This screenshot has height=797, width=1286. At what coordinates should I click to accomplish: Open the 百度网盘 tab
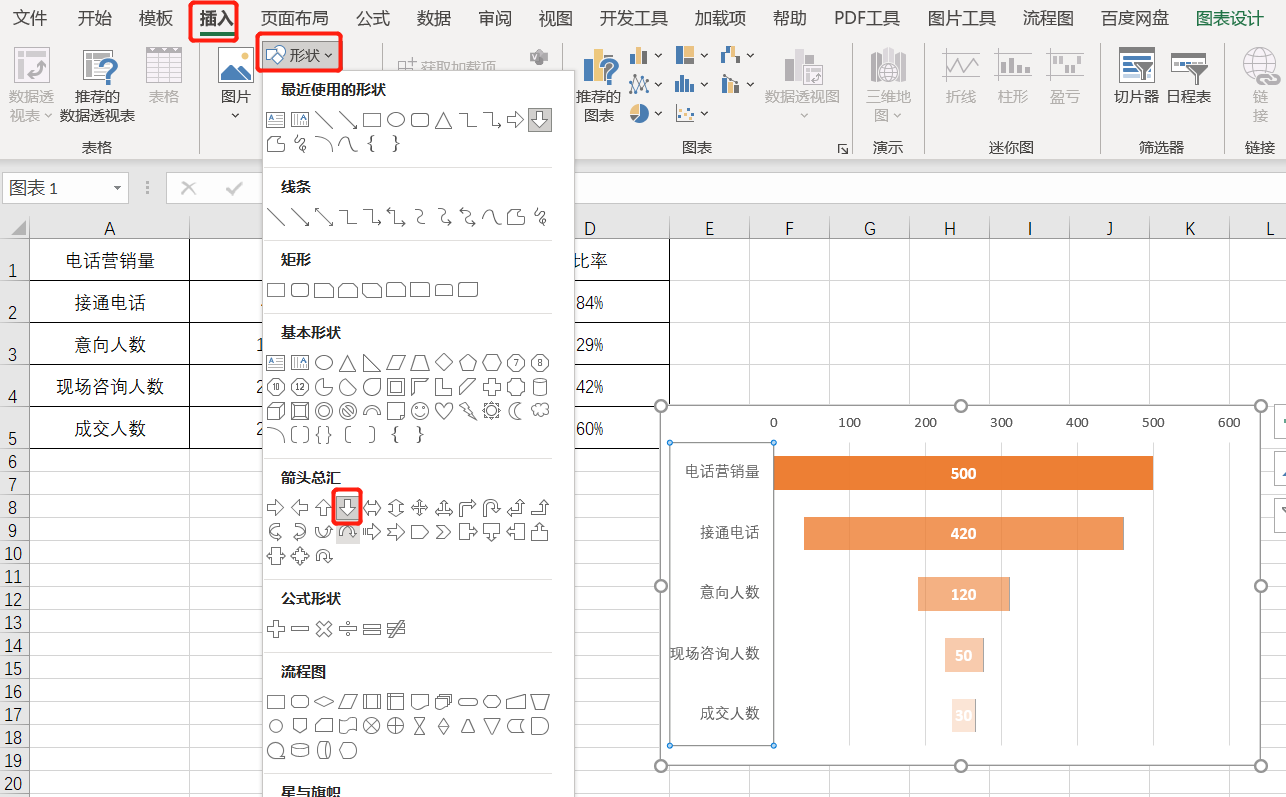coord(1134,18)
